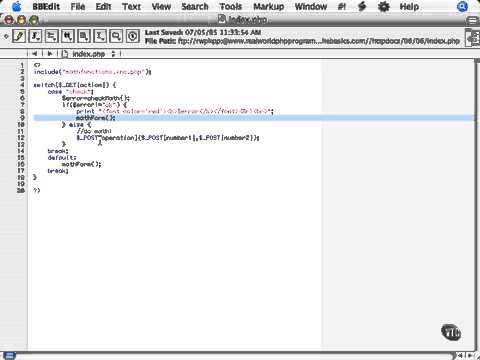Viewport: 480px width, 360px height.
Task: Click the switch($_GET[action]) line
Action: tap(74, 85)
